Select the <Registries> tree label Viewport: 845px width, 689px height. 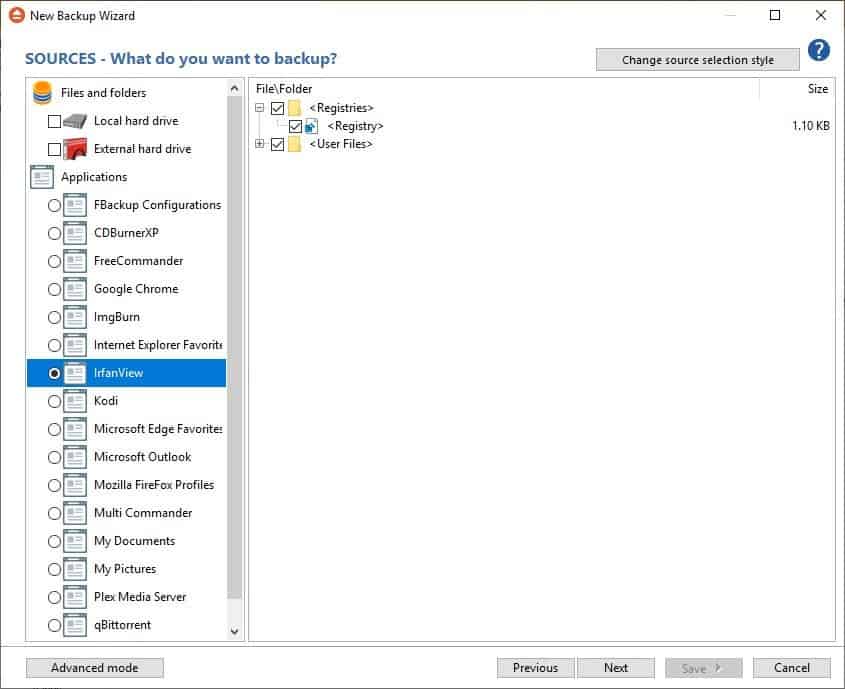click(x=341, y=108)
